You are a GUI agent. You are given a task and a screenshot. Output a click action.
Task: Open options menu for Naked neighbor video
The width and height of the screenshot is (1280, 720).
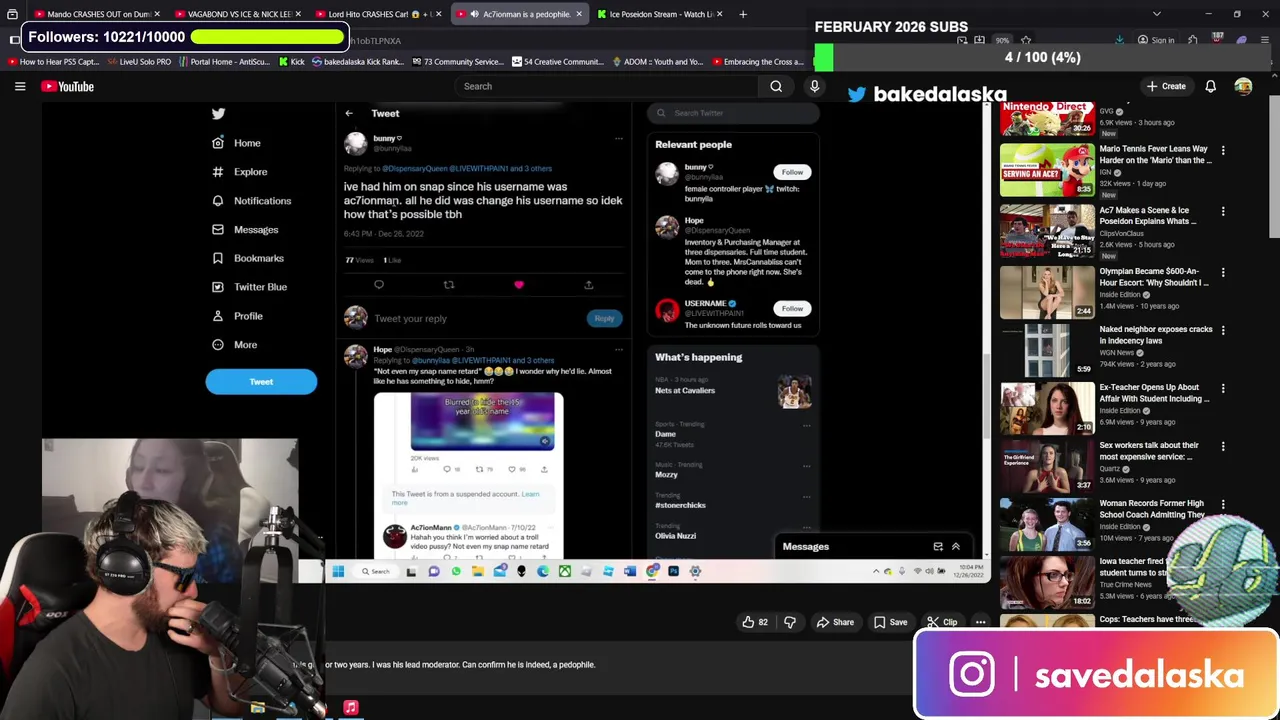pos(1223,330)
